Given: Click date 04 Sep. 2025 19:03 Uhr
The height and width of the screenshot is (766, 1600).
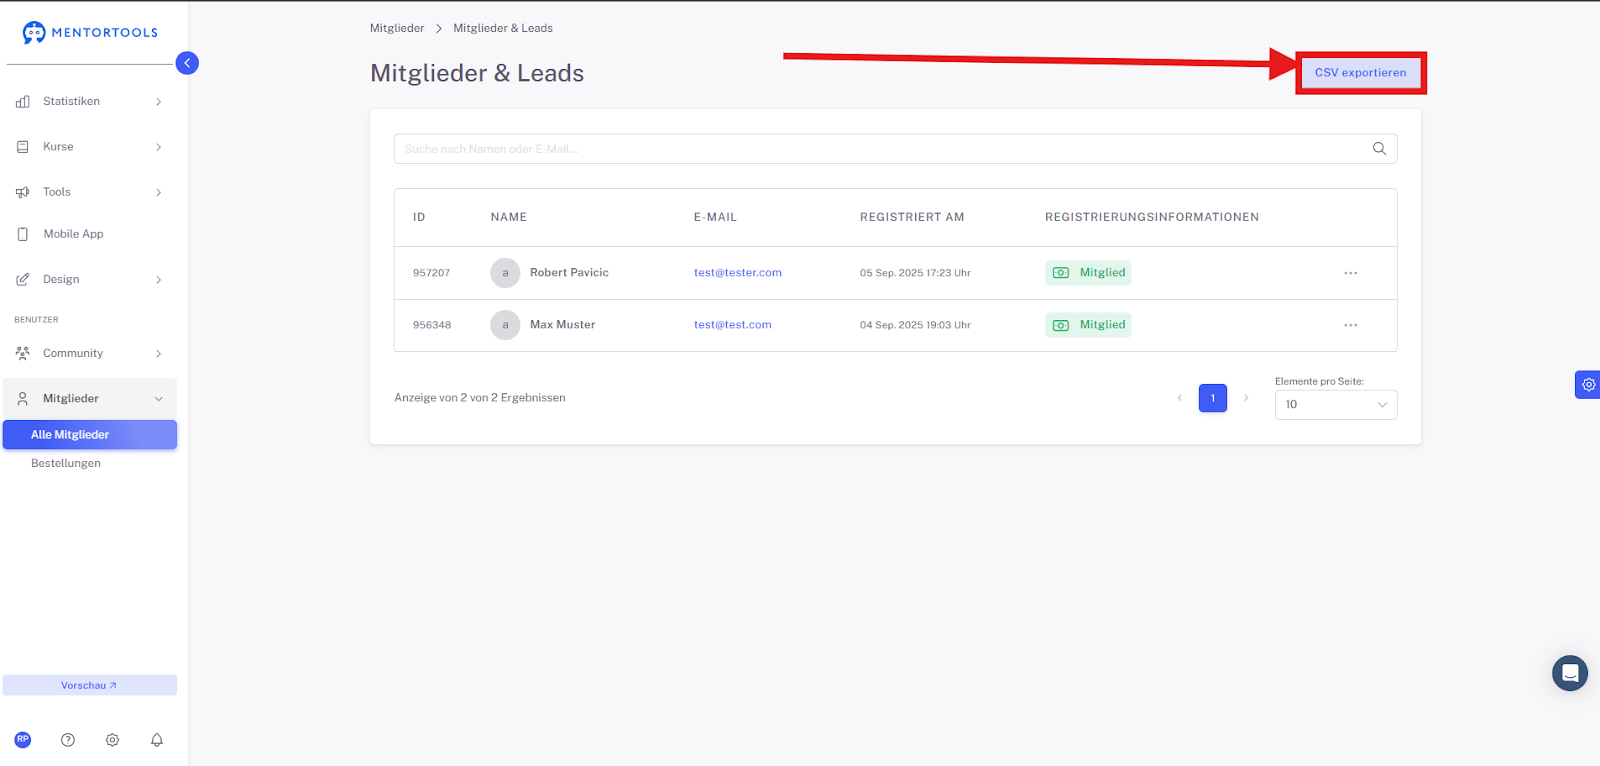Looking at the screenshot, I should 915,325.
